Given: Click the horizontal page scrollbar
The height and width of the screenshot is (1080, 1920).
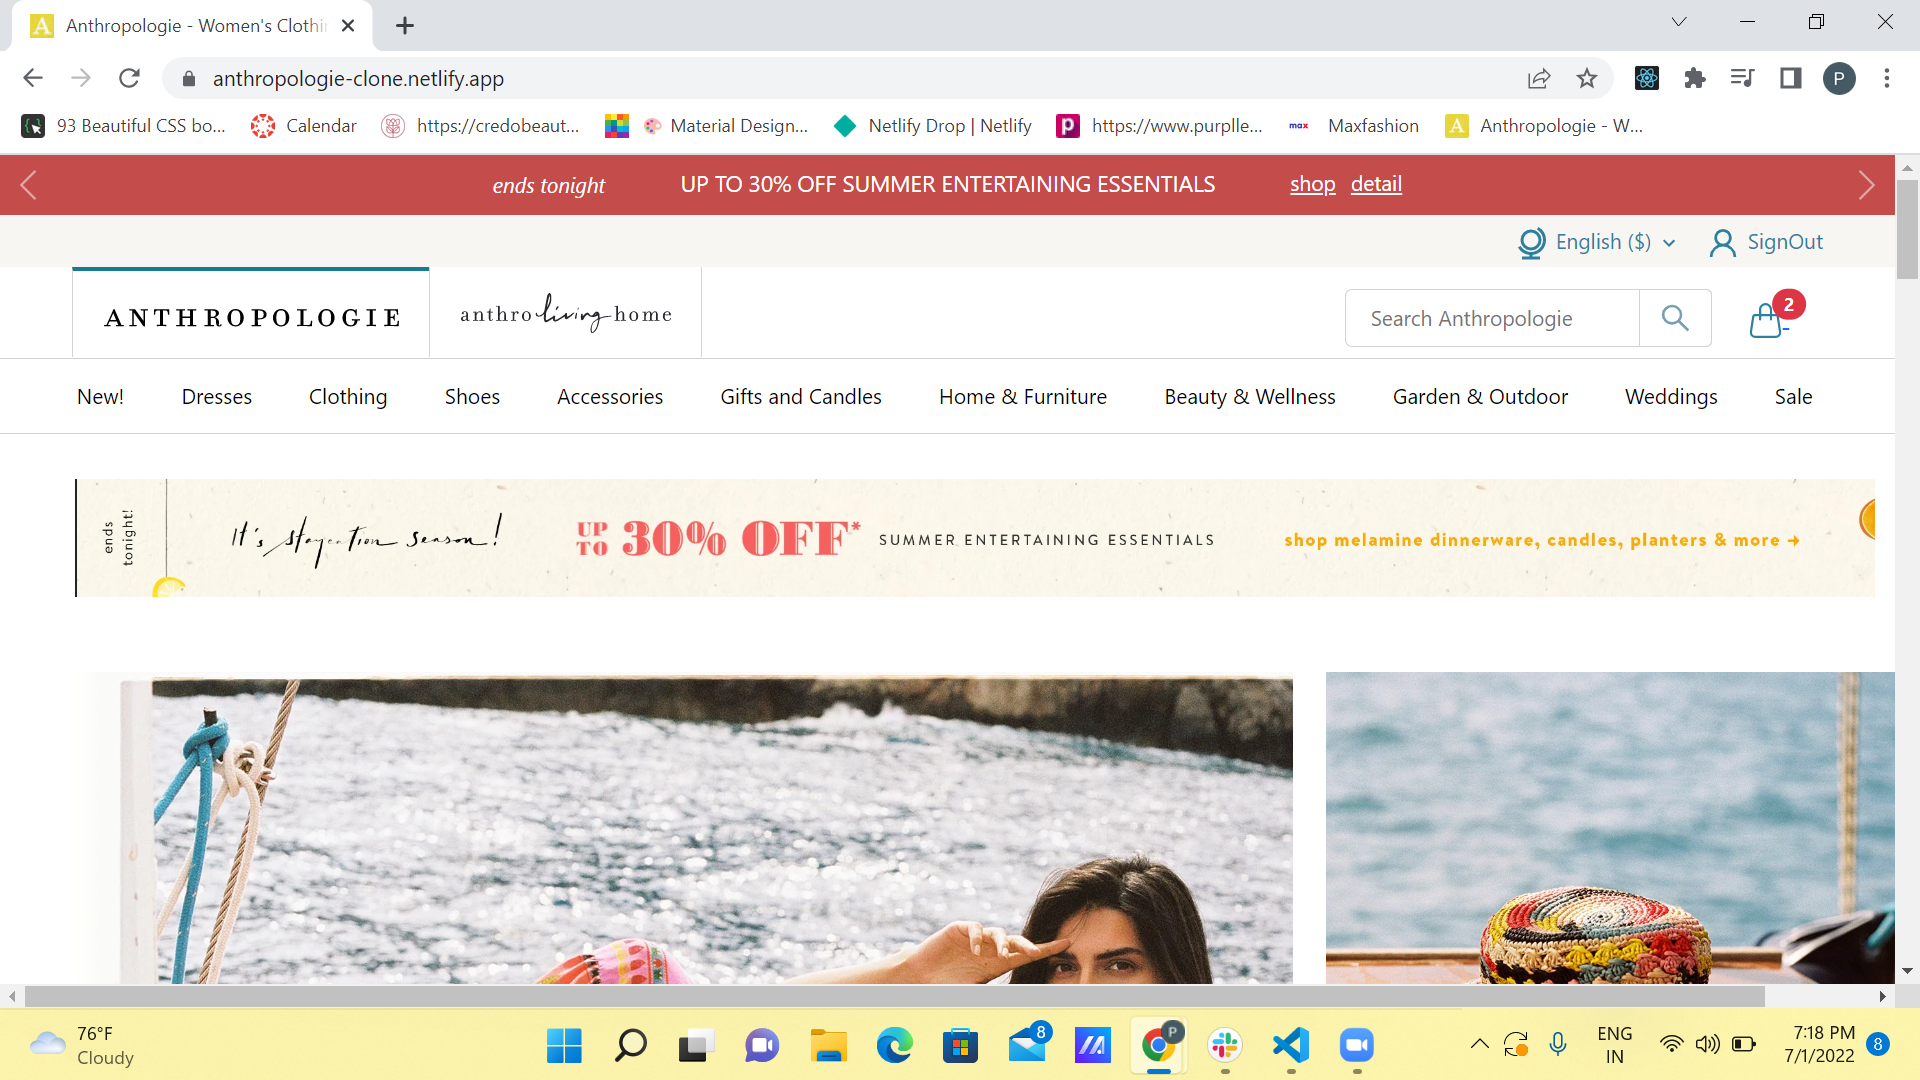Looking at the screenshot, I should pos(894,996).
